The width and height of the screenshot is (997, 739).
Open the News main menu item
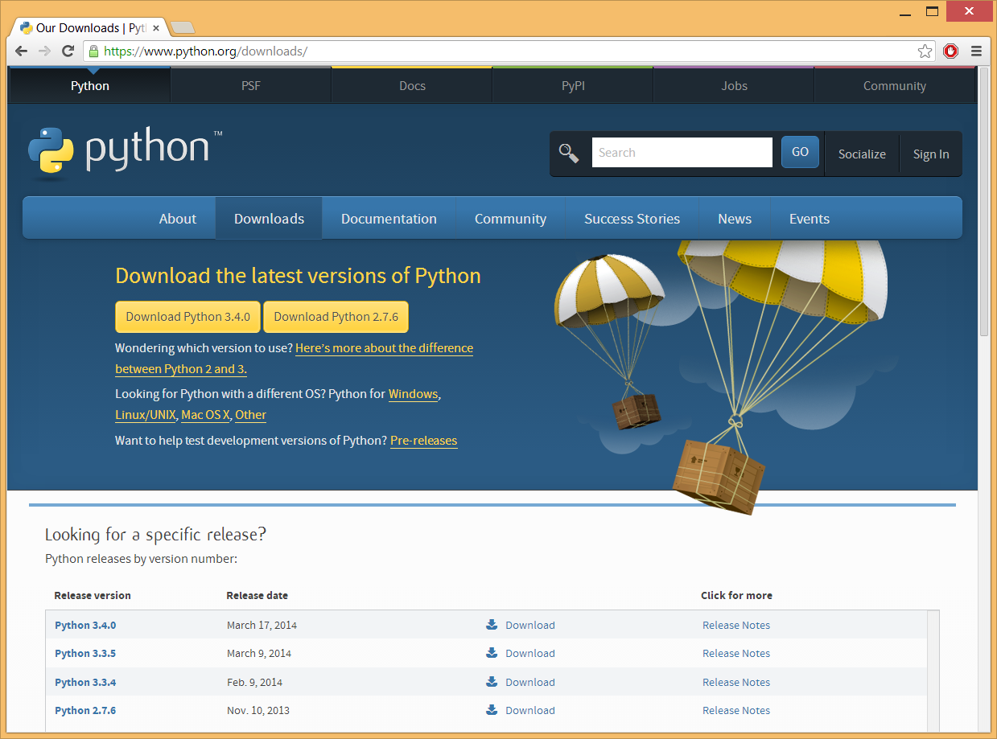tap(734, 219)
